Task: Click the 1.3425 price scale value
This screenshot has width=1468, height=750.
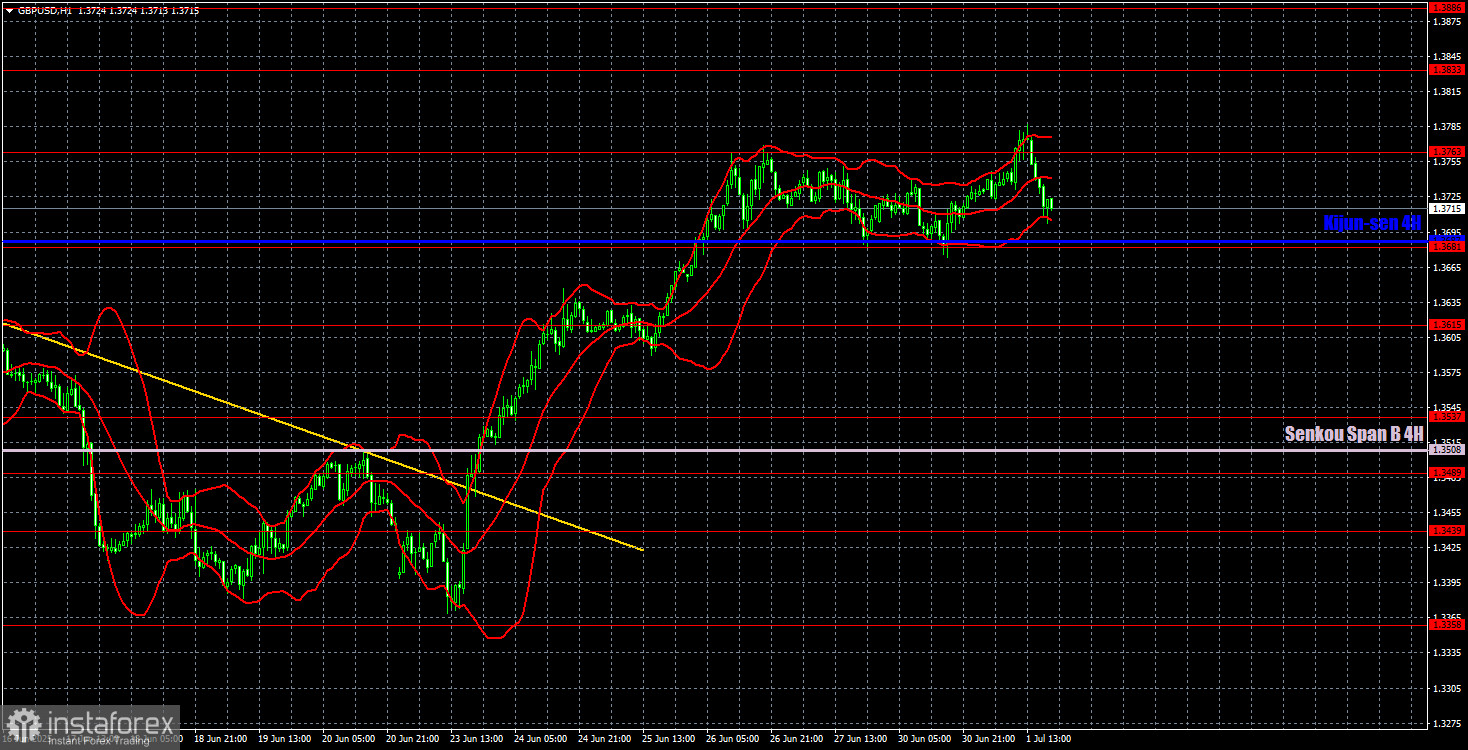Action: 1447,547
